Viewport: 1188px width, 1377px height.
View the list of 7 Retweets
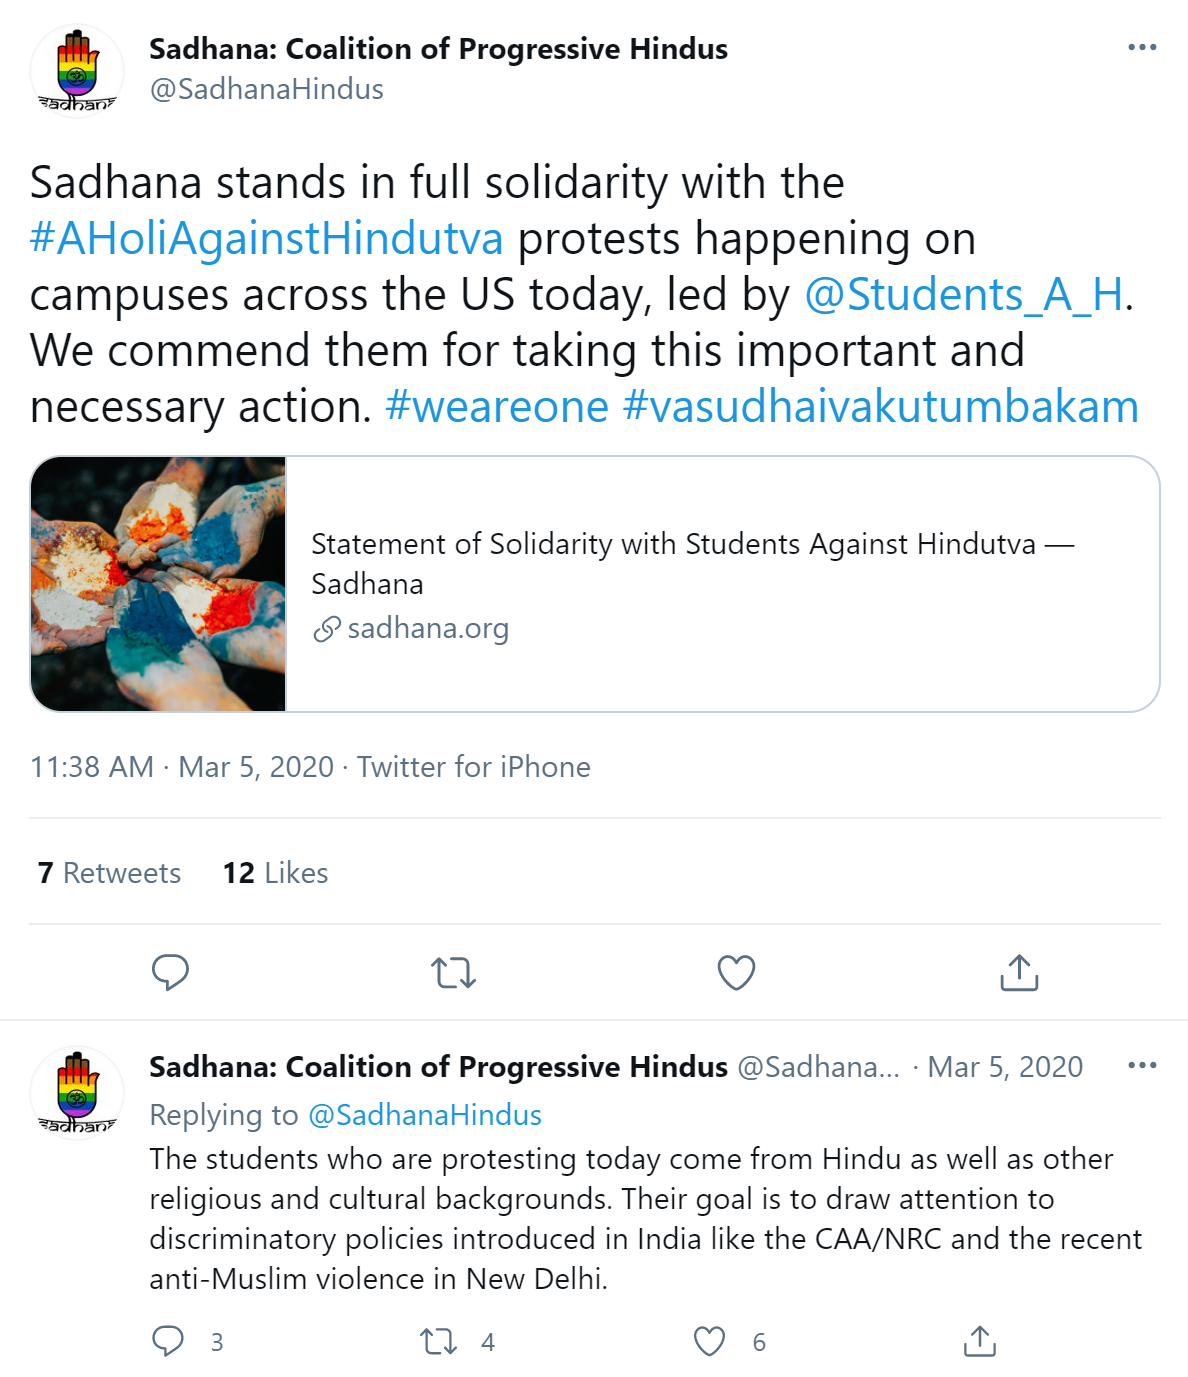[110, 873]
